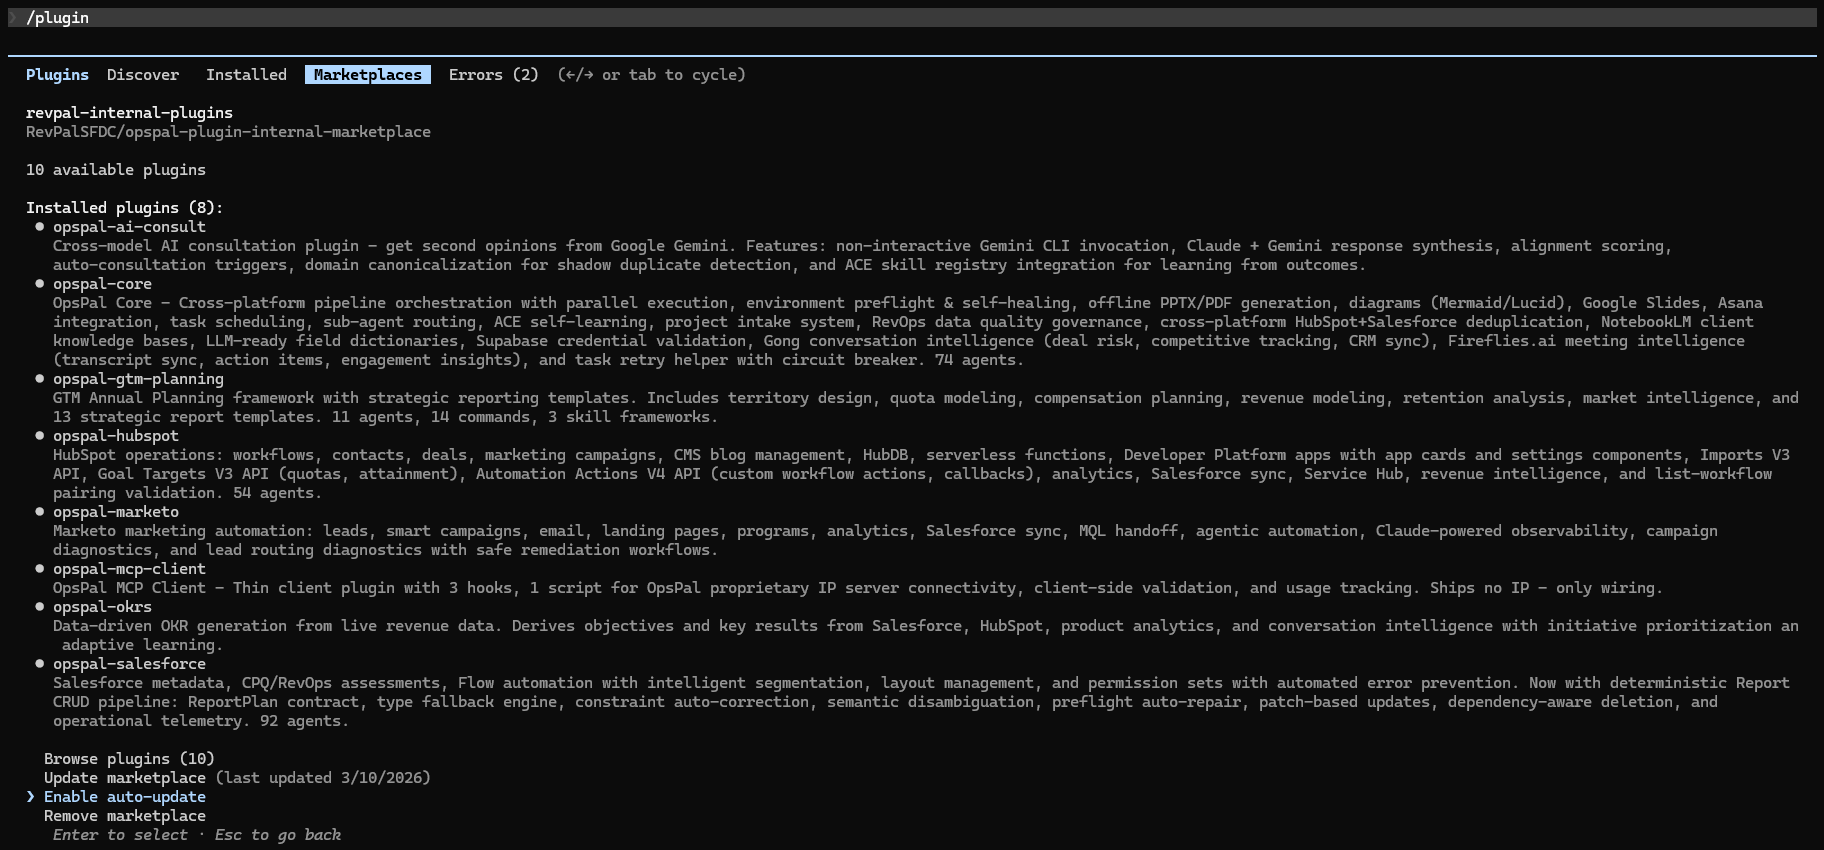Select opspal-gtm-planning plugin name
Viewport: 1824px width, 850px height.
tap(138, 379)
